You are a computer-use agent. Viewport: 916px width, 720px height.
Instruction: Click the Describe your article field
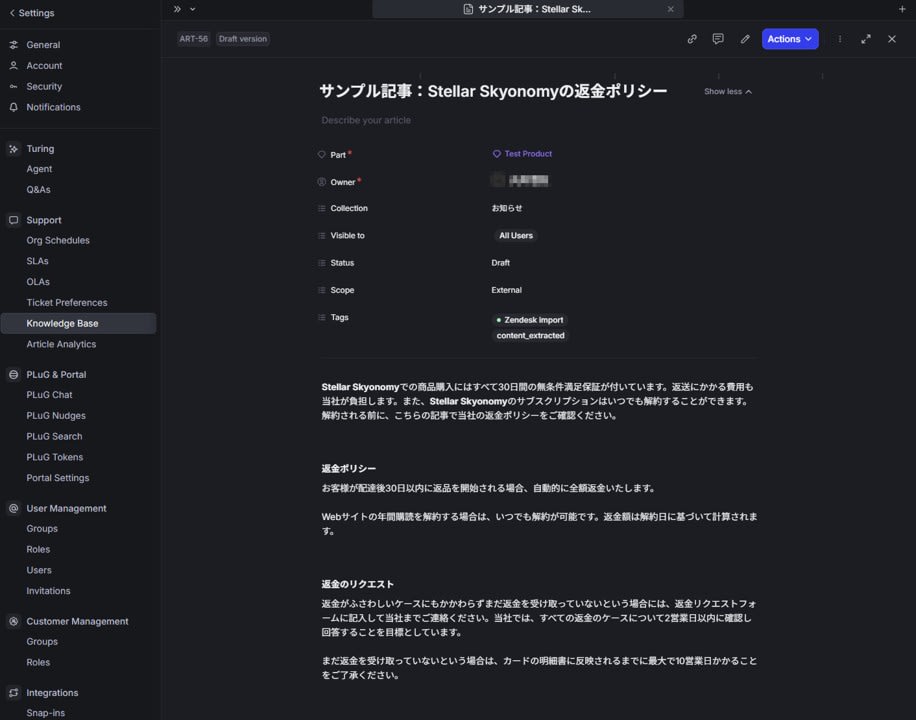click(366, 120)
